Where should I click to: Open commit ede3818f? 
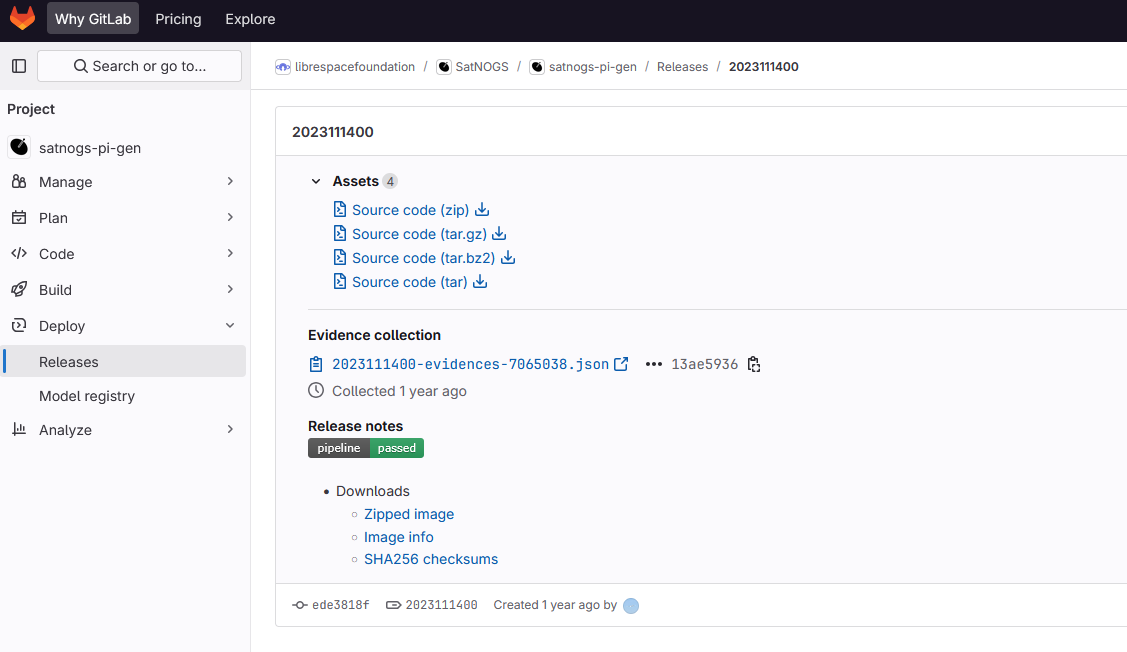pyautogui.click(x=341, y=605)
